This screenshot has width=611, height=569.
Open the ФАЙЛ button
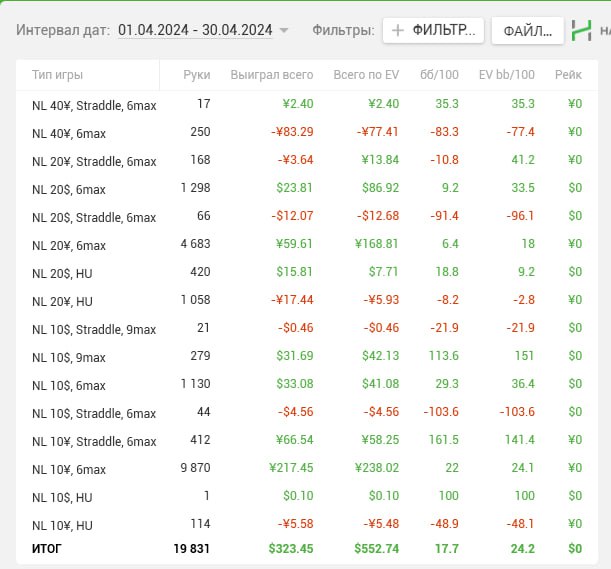pyautogui.click(x=528, y=30)
